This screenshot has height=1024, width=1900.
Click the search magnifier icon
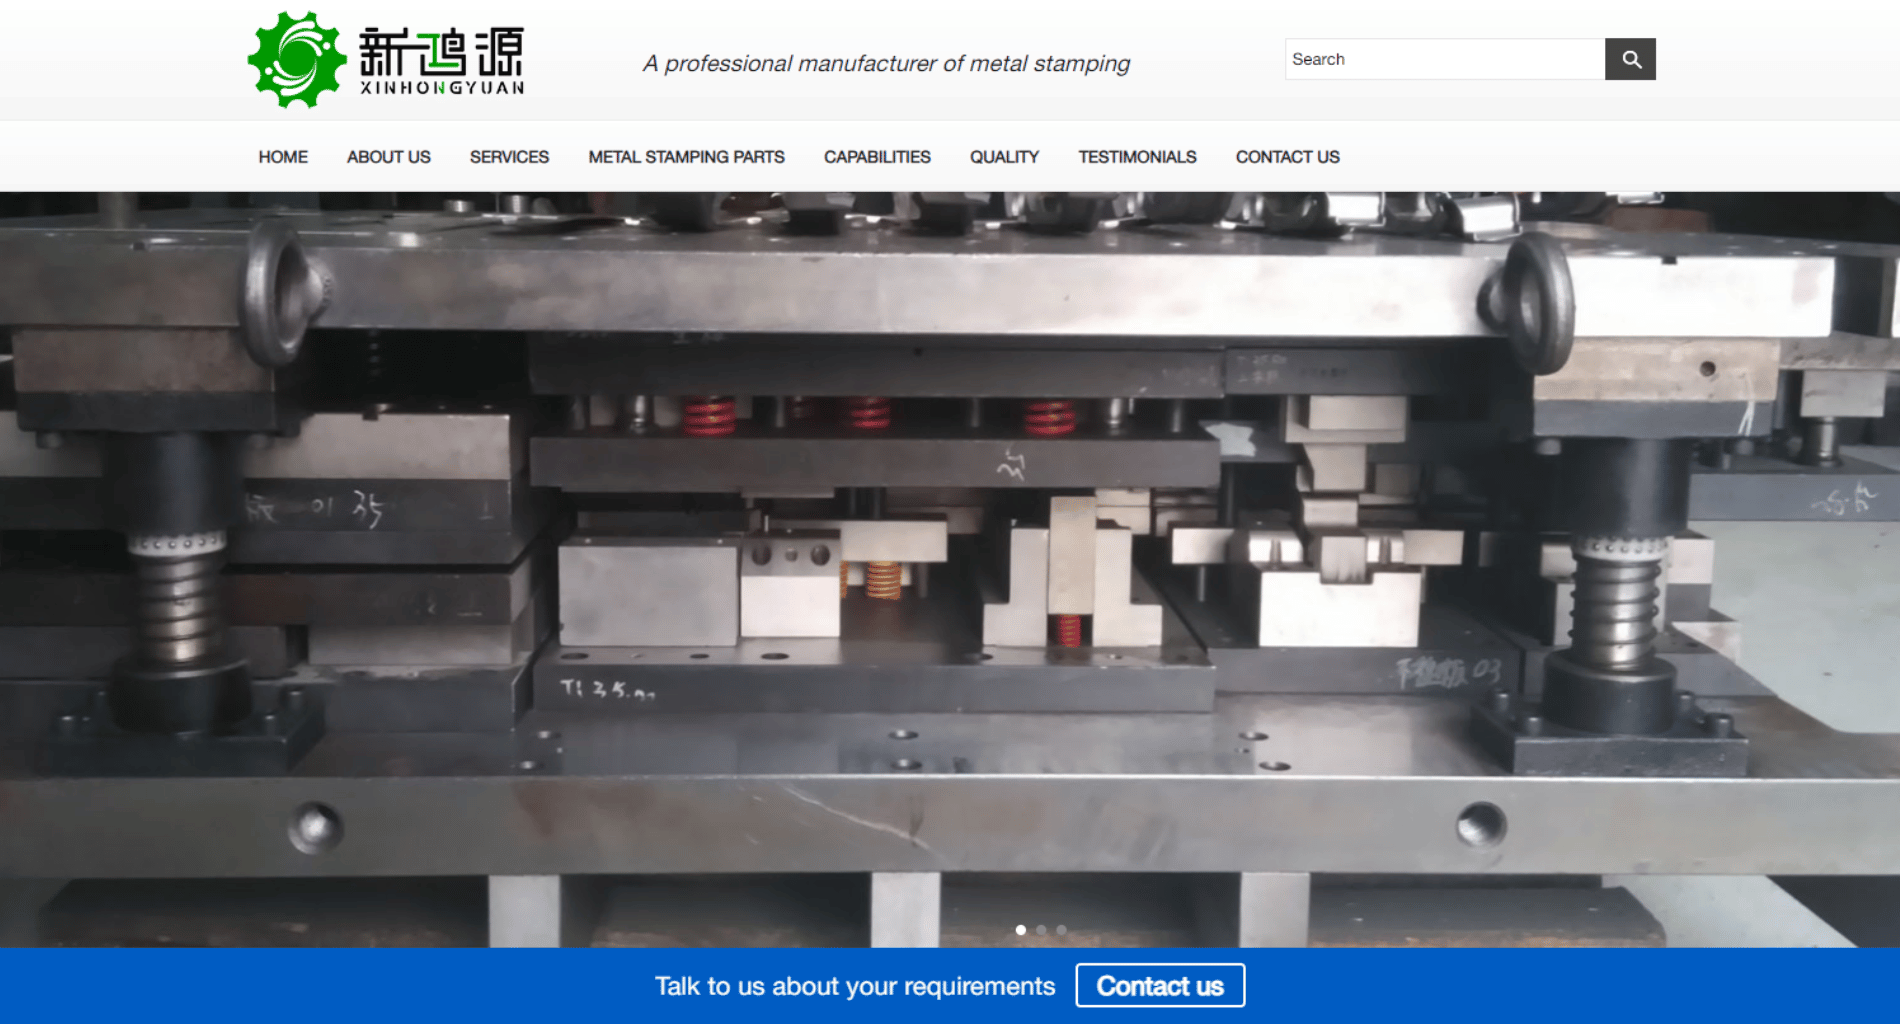(x=1630, y=59)
